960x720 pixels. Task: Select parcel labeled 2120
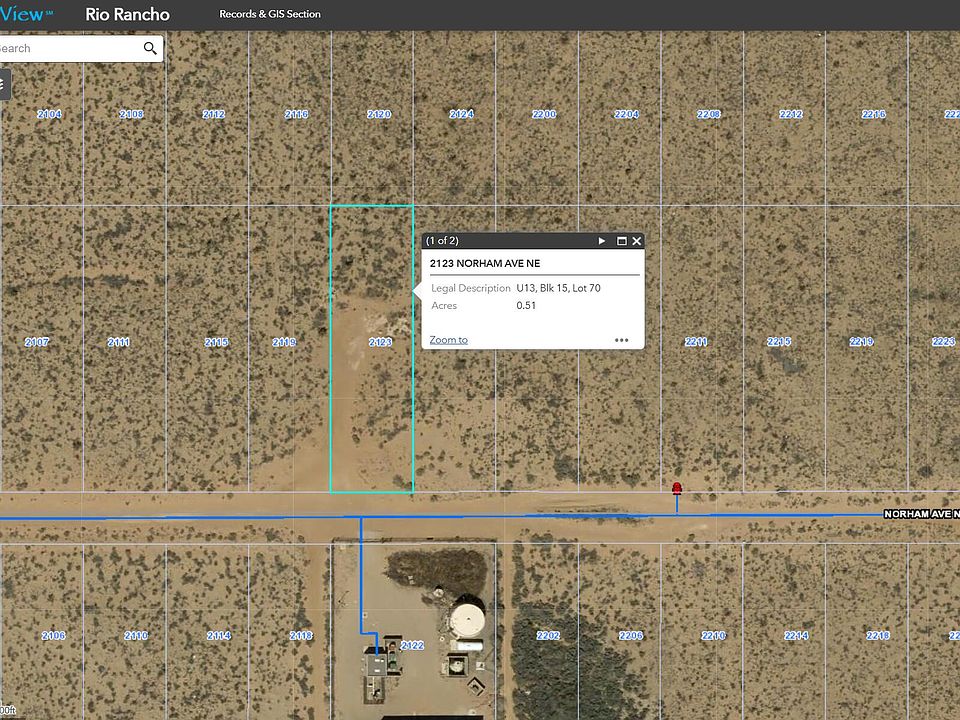click(379, 114)
